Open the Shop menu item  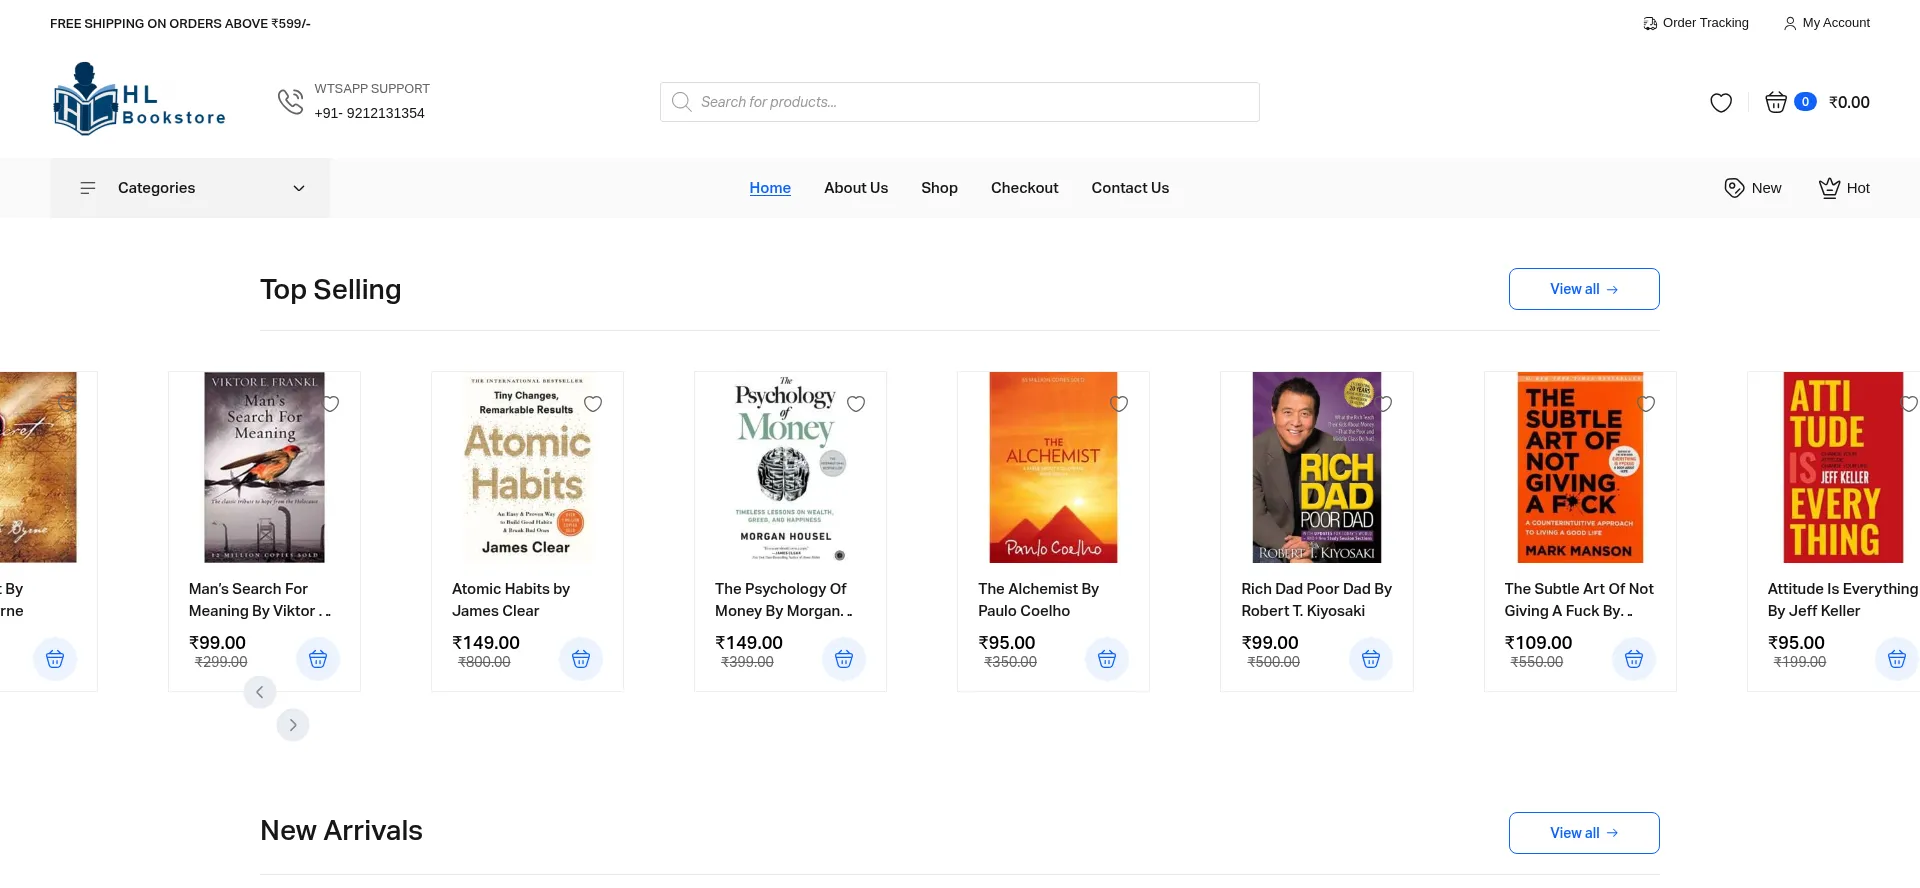tap(939, 188)
